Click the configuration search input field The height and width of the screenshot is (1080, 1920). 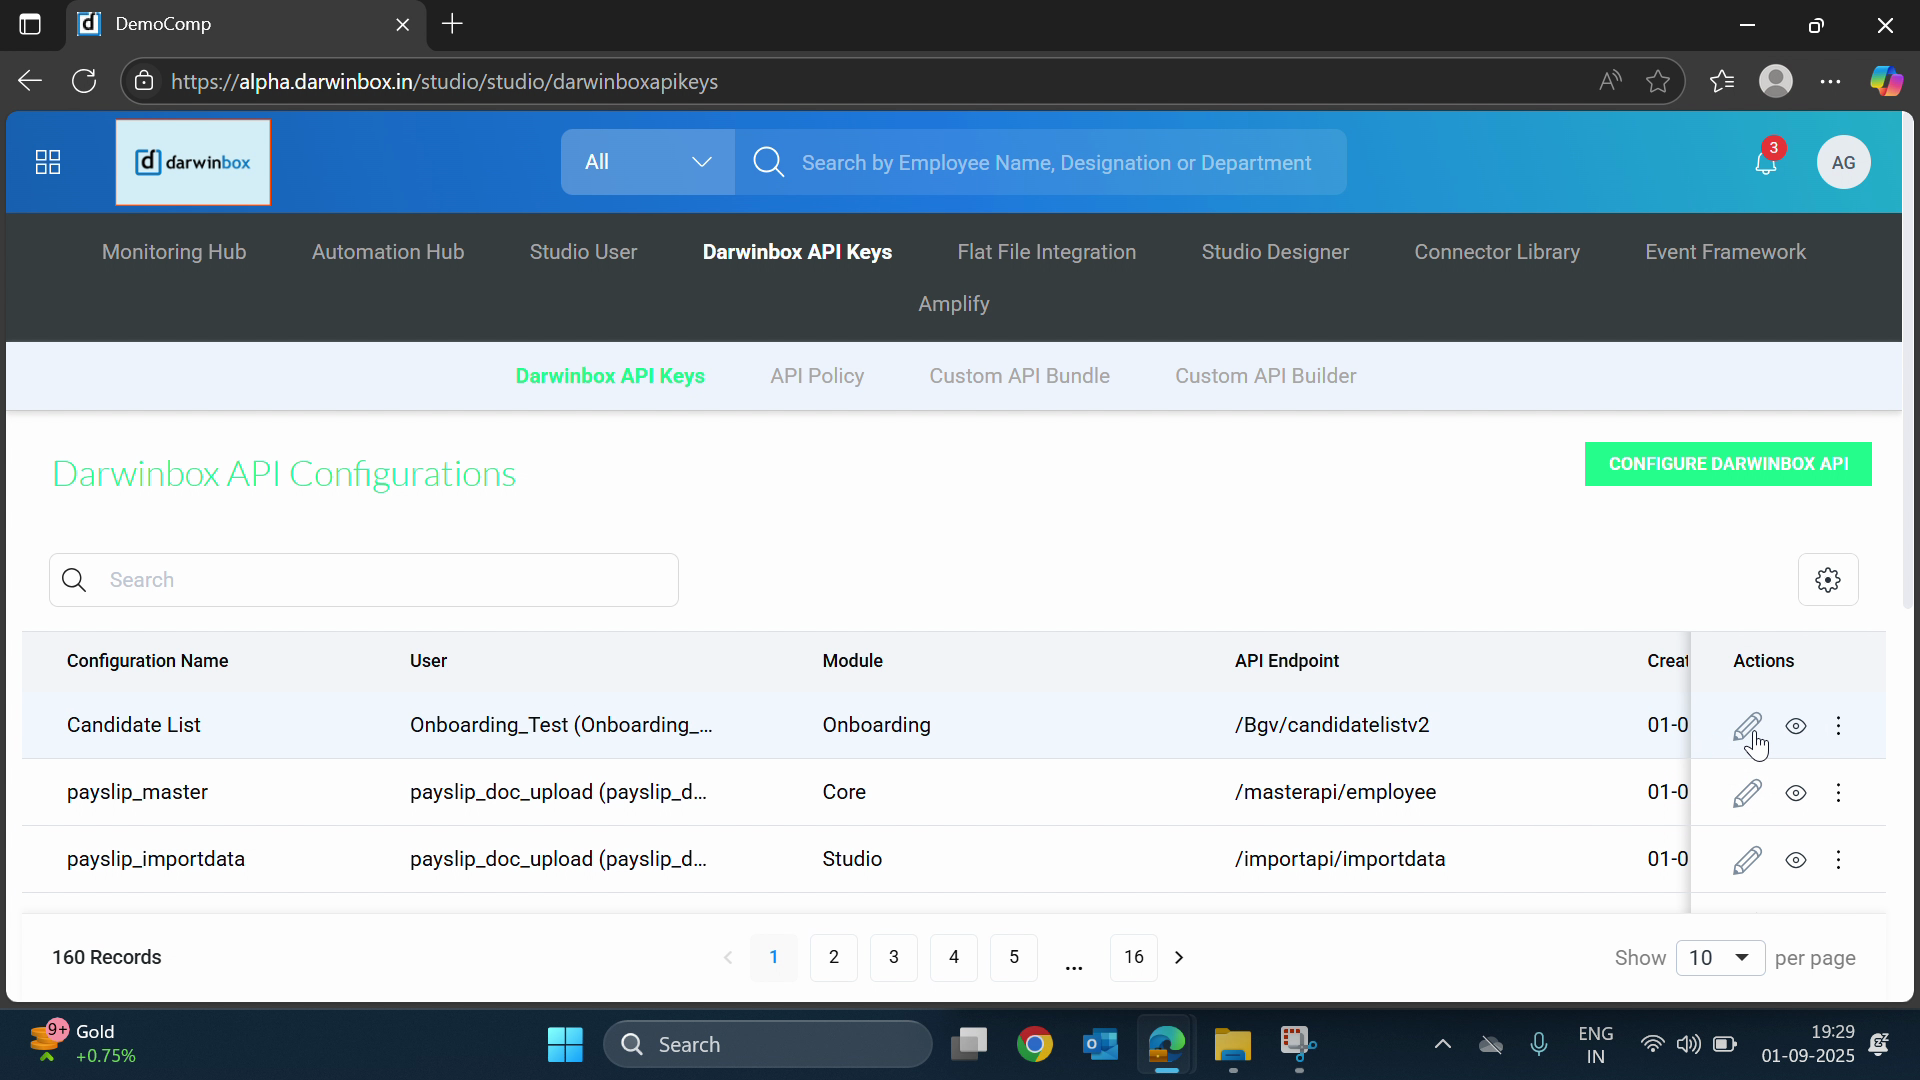click(380, 580)
